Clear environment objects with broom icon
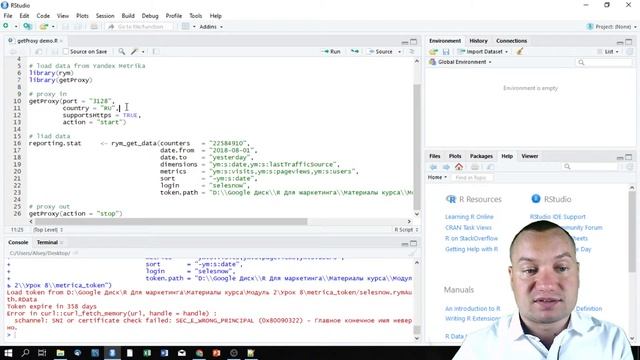Viewport: 640px width, 360px height. (520, 51)
